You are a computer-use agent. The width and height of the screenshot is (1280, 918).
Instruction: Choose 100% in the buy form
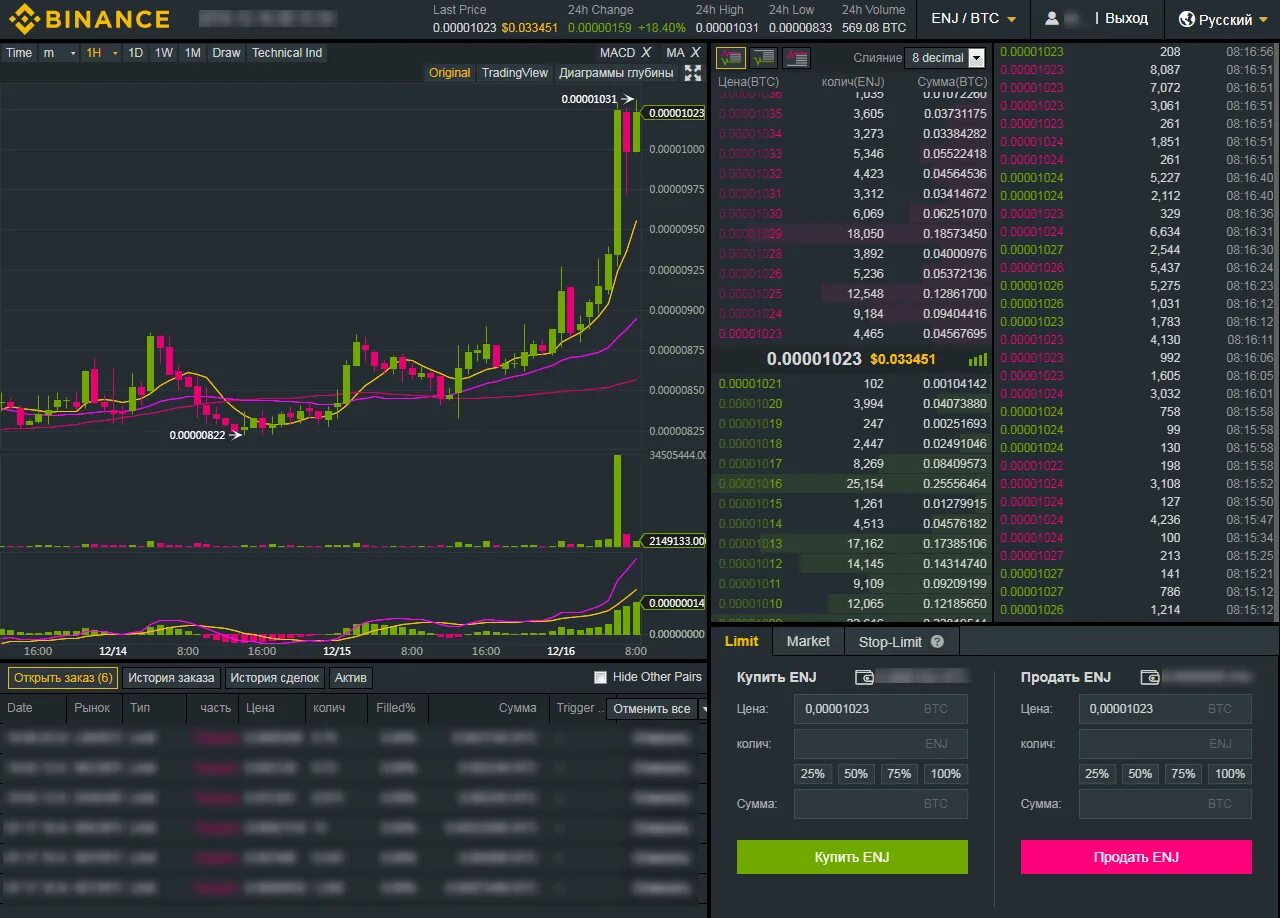coord(945,774)
